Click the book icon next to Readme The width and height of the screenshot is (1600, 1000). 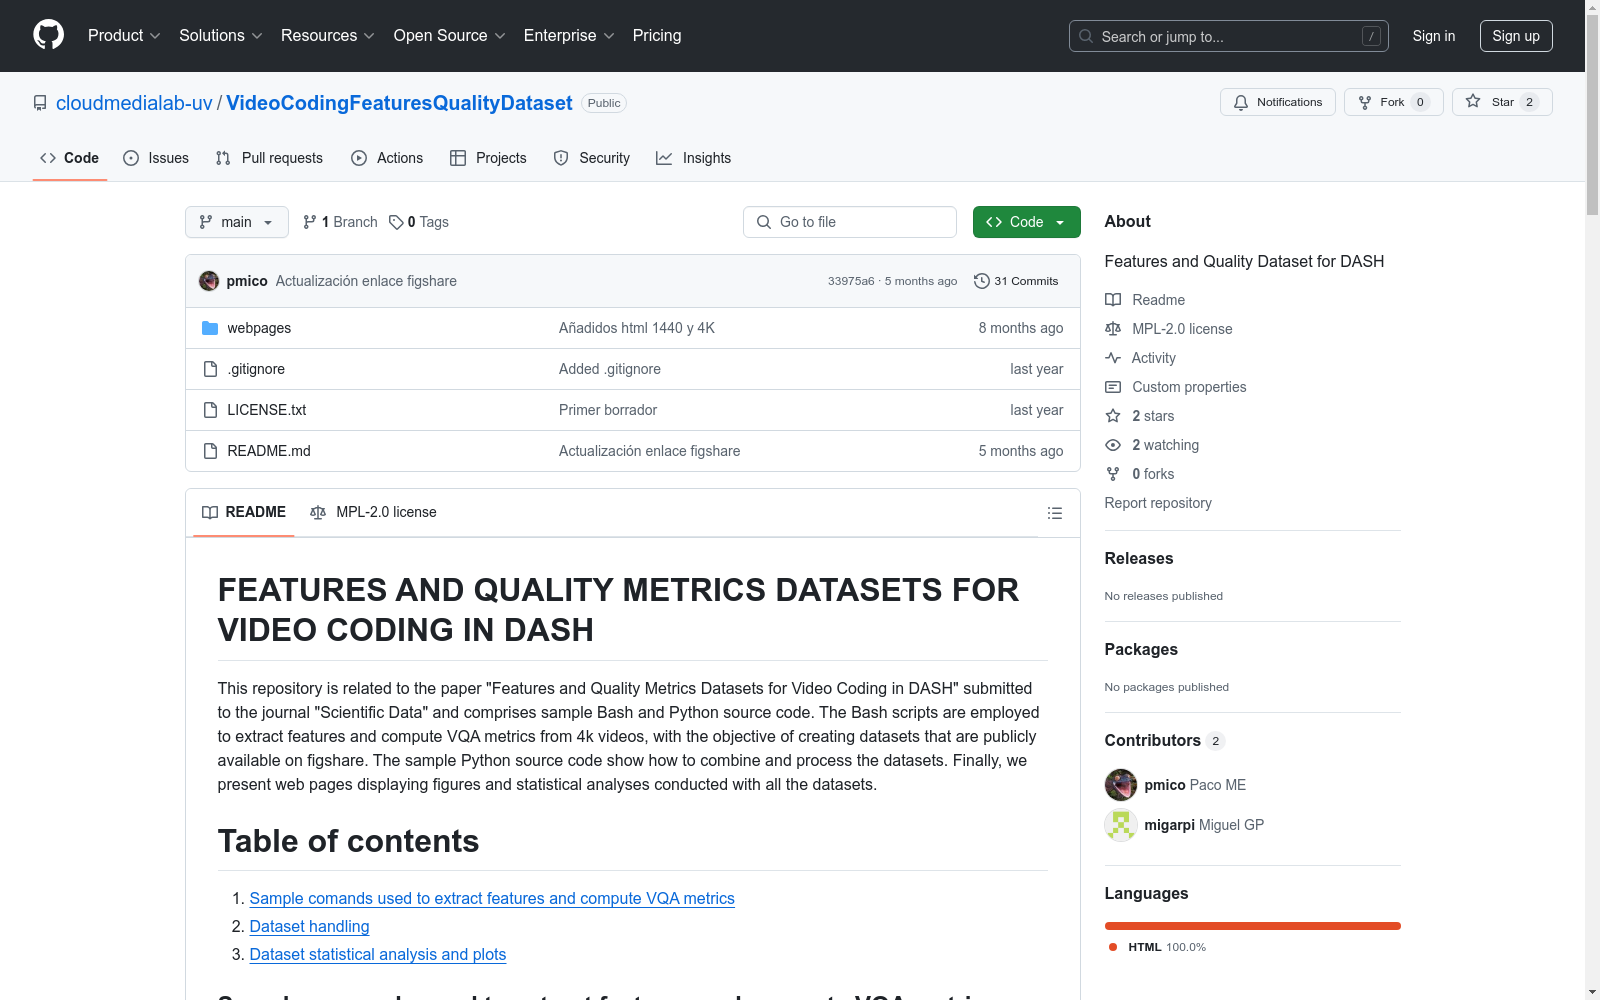[1113, 300]
